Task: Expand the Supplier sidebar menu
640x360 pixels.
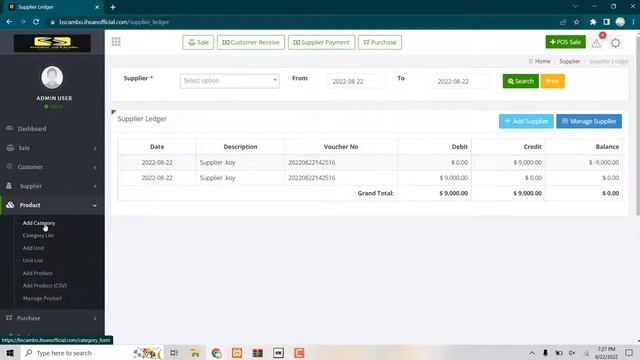Action: 95,186
